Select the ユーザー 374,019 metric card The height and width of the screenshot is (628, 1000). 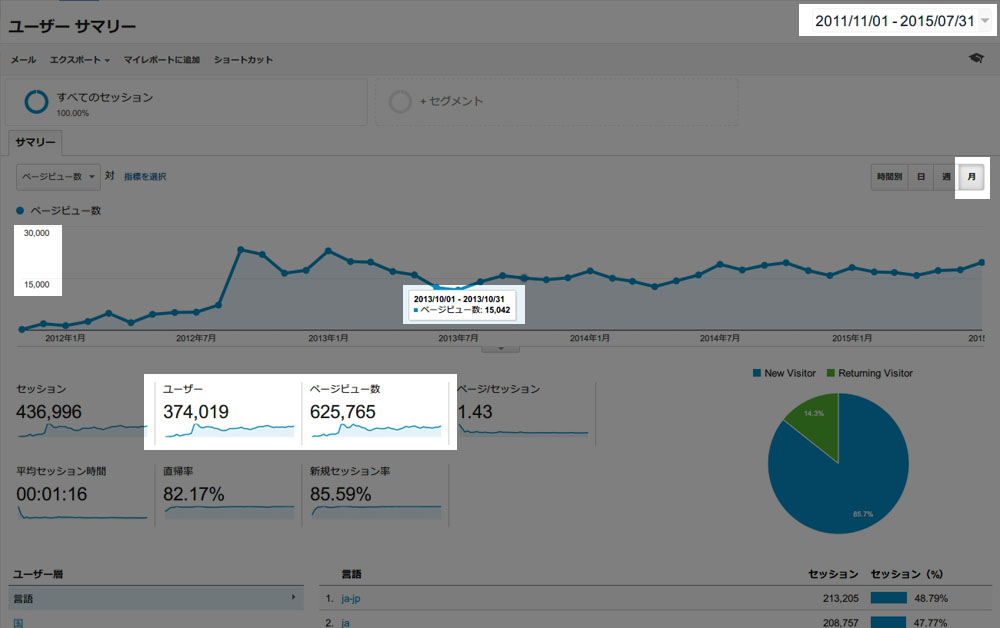pyautogui.click(x=229, y=413)
